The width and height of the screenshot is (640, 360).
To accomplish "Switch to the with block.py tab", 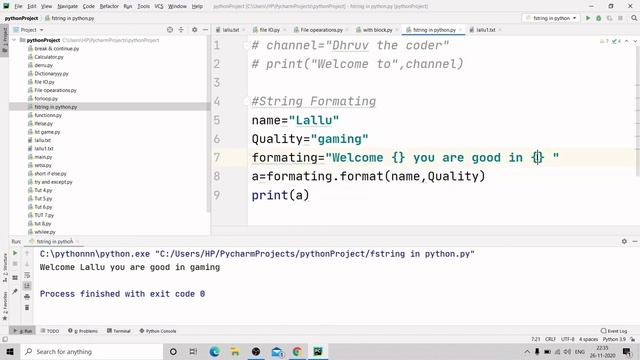I will [377, 30].
